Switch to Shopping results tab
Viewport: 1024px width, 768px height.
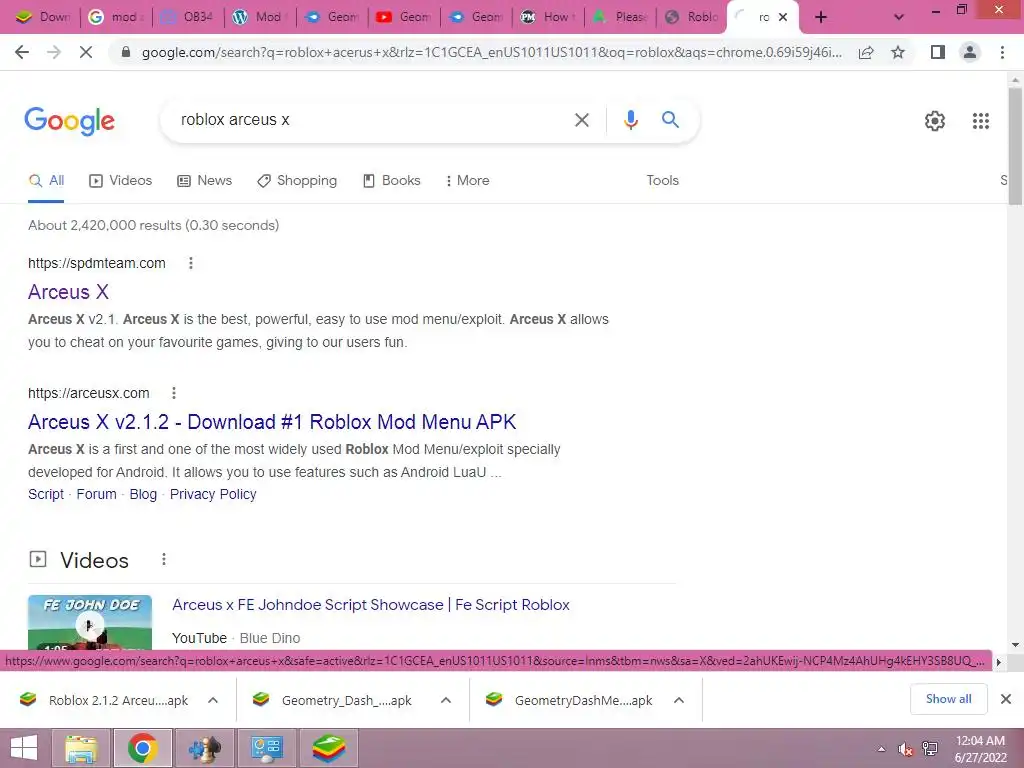[x=297, y=181]
